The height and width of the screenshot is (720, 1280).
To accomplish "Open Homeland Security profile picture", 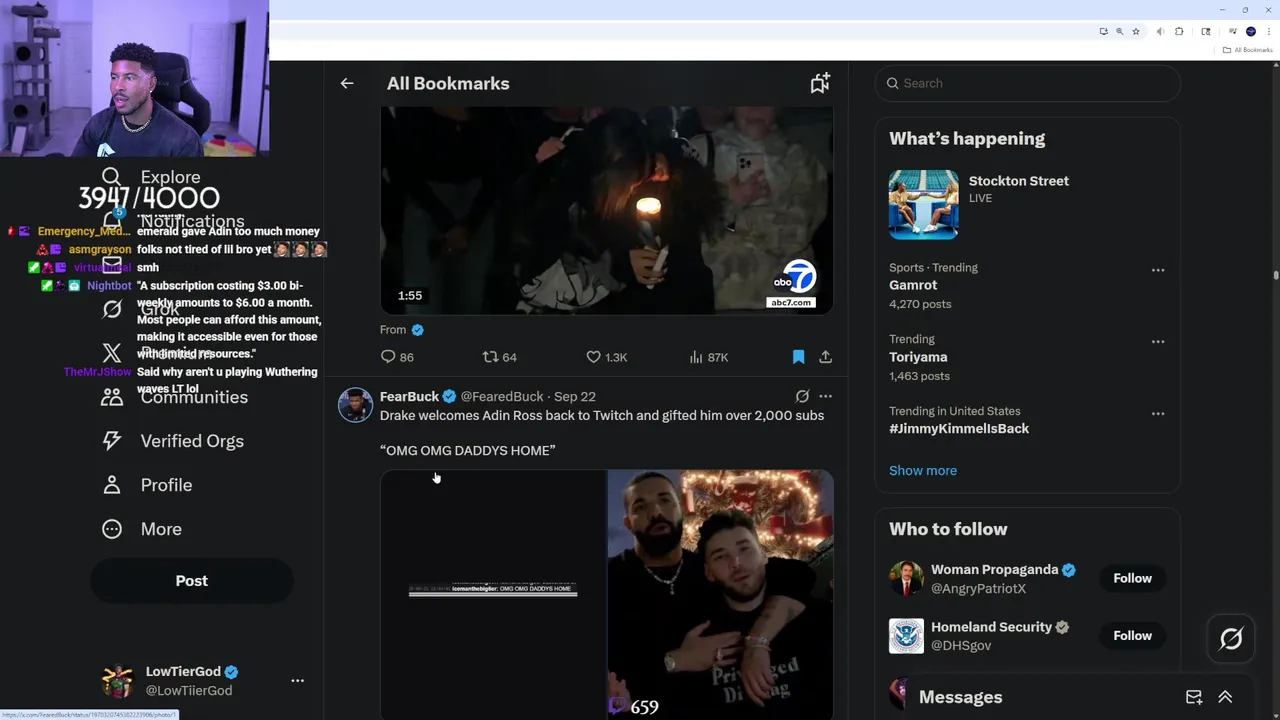I will point(906,636).
